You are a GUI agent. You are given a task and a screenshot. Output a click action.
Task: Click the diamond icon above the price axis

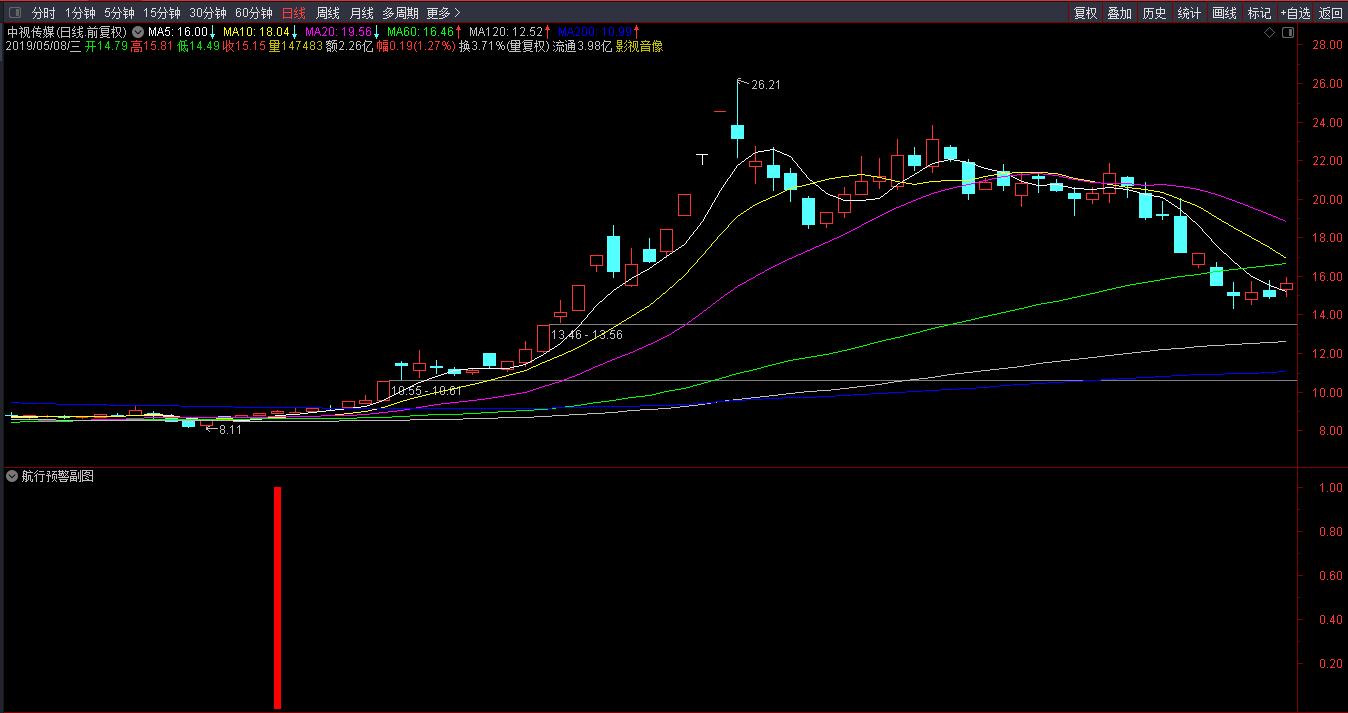[1270, 32]
